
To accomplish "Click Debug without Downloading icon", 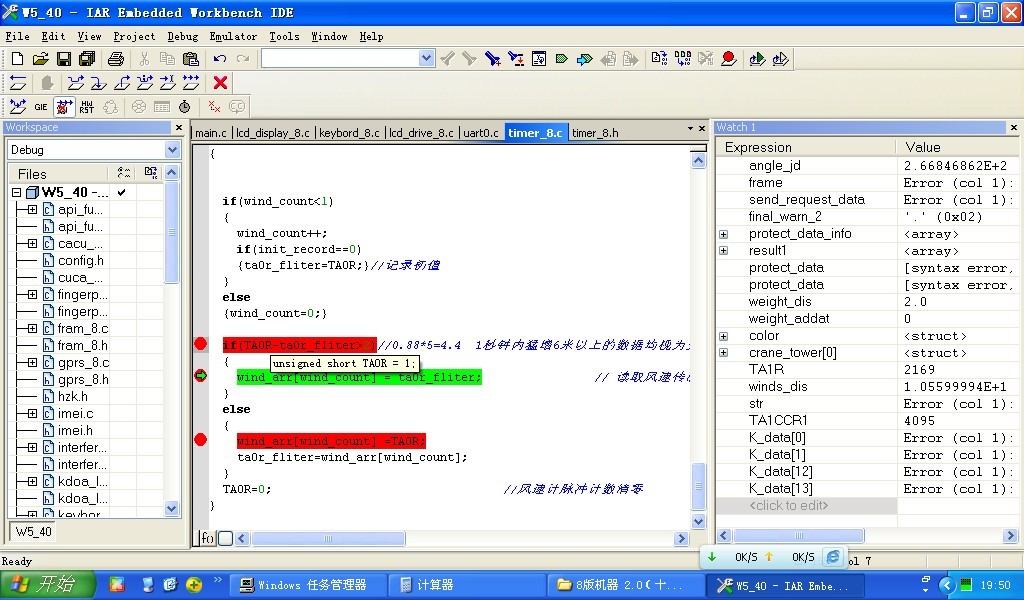I will point(780,59).
